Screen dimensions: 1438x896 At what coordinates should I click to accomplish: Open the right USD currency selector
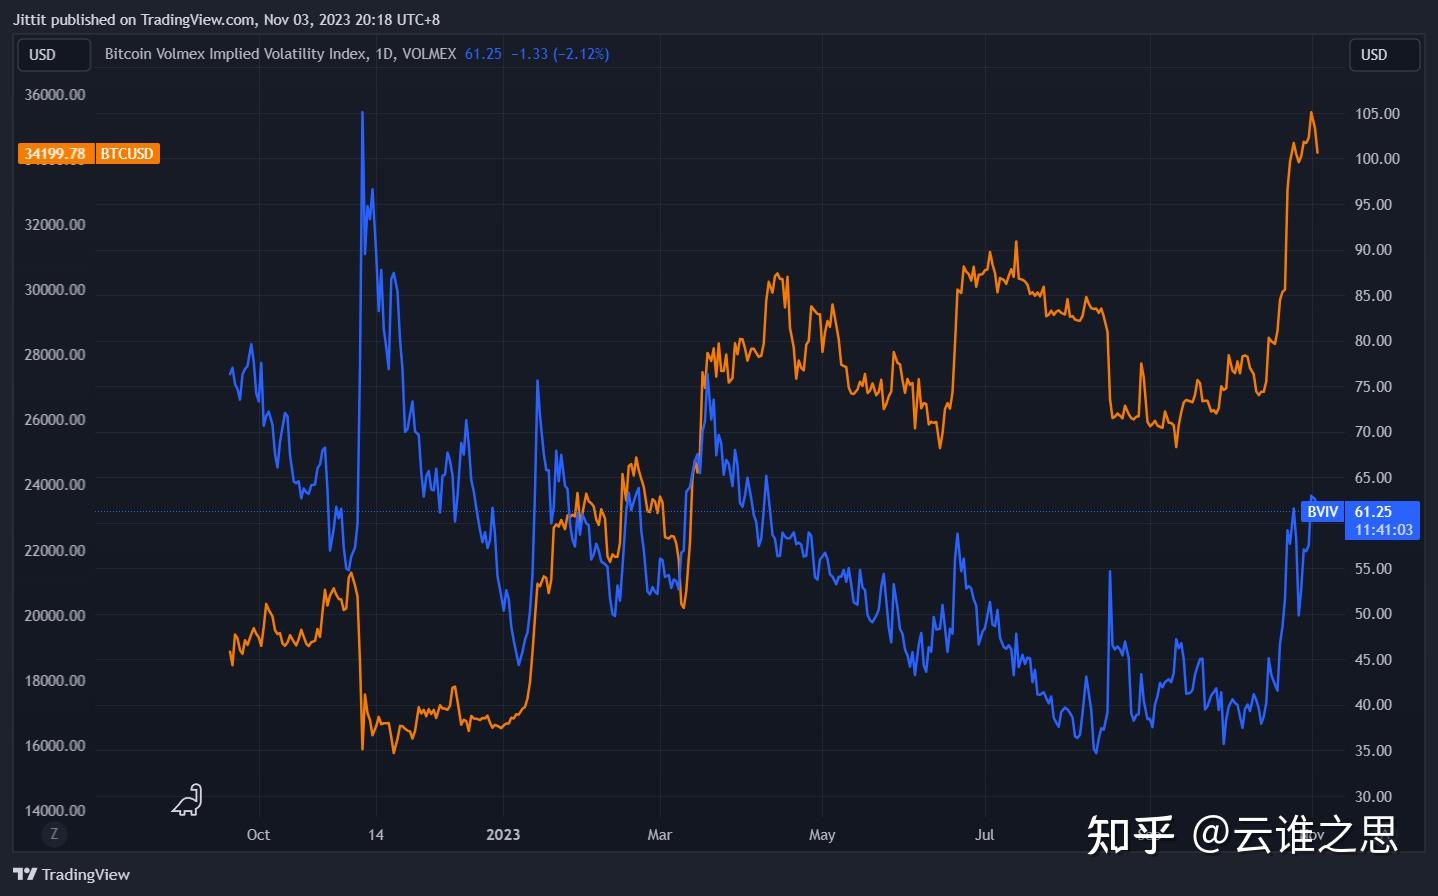pos(1384,54)
